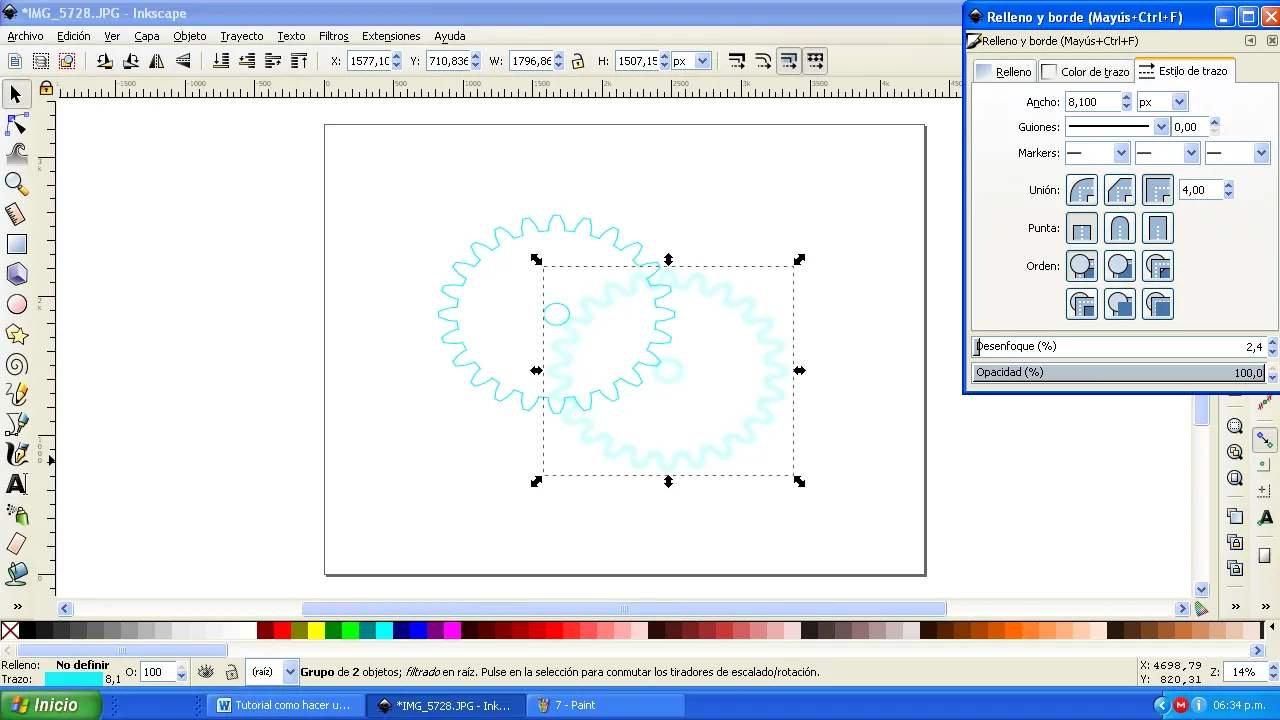Toggle layer lock in status bar
Screen dimensions: 1280x720
[x=231, y=673]
